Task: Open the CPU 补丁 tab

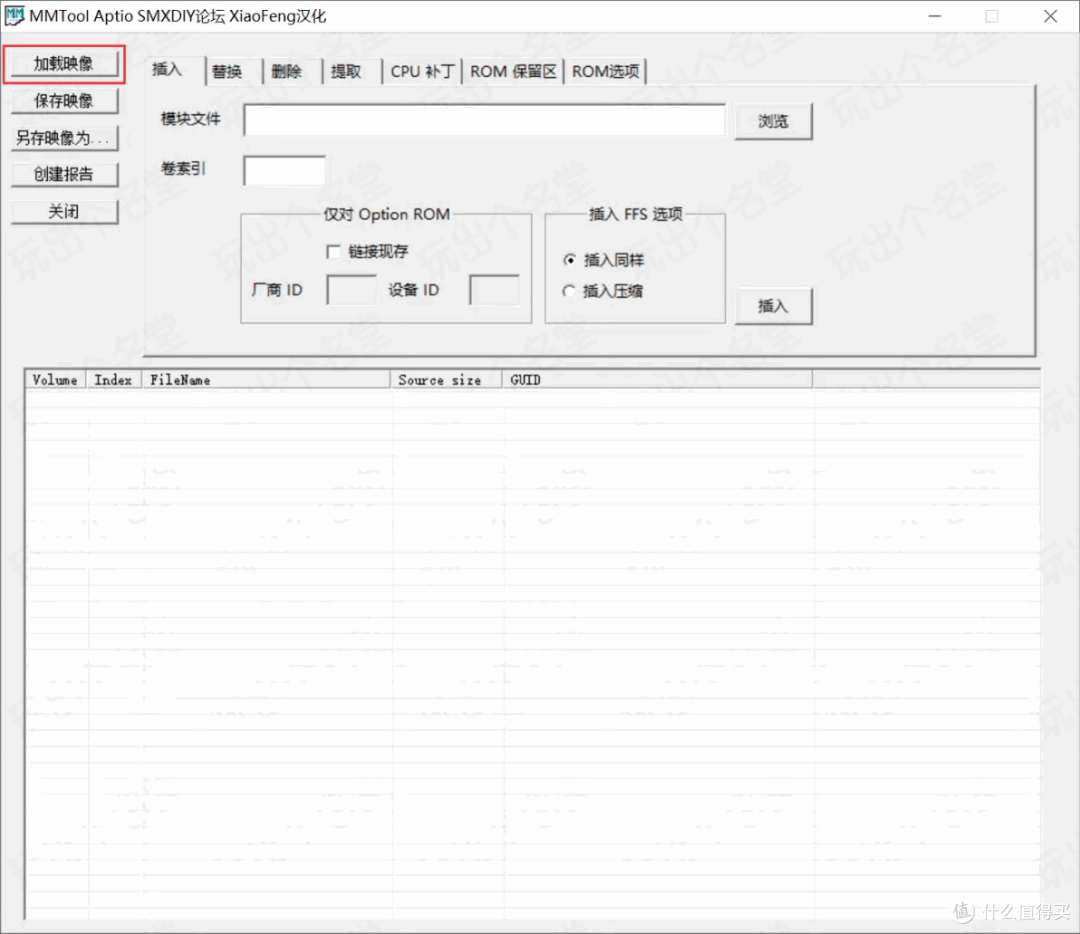Action: point(422,72)
